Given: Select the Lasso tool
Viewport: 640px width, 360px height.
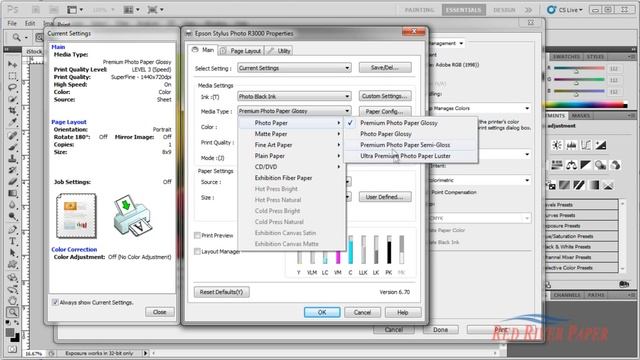Looking at the screenshot, I should [x=12, y=87].
